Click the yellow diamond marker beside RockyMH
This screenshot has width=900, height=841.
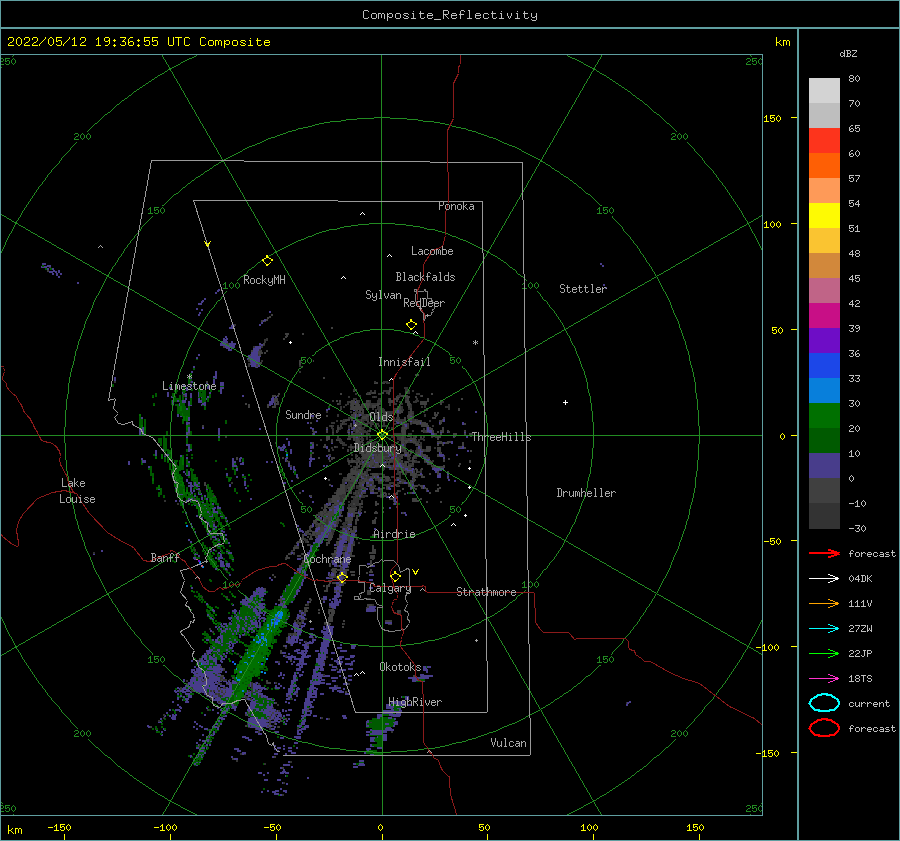click(267, 261)
